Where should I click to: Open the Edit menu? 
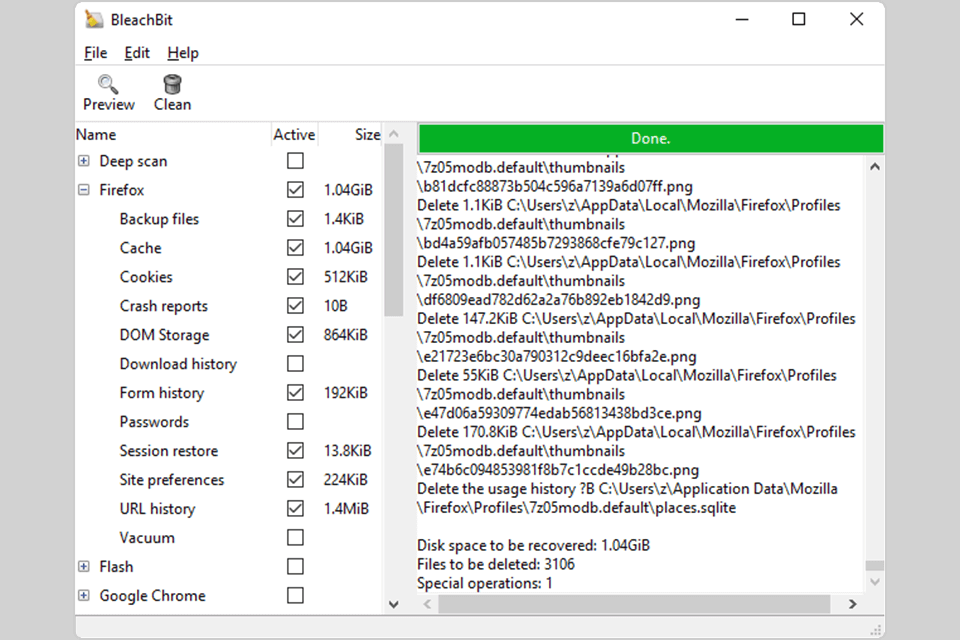tap(137, 53)
